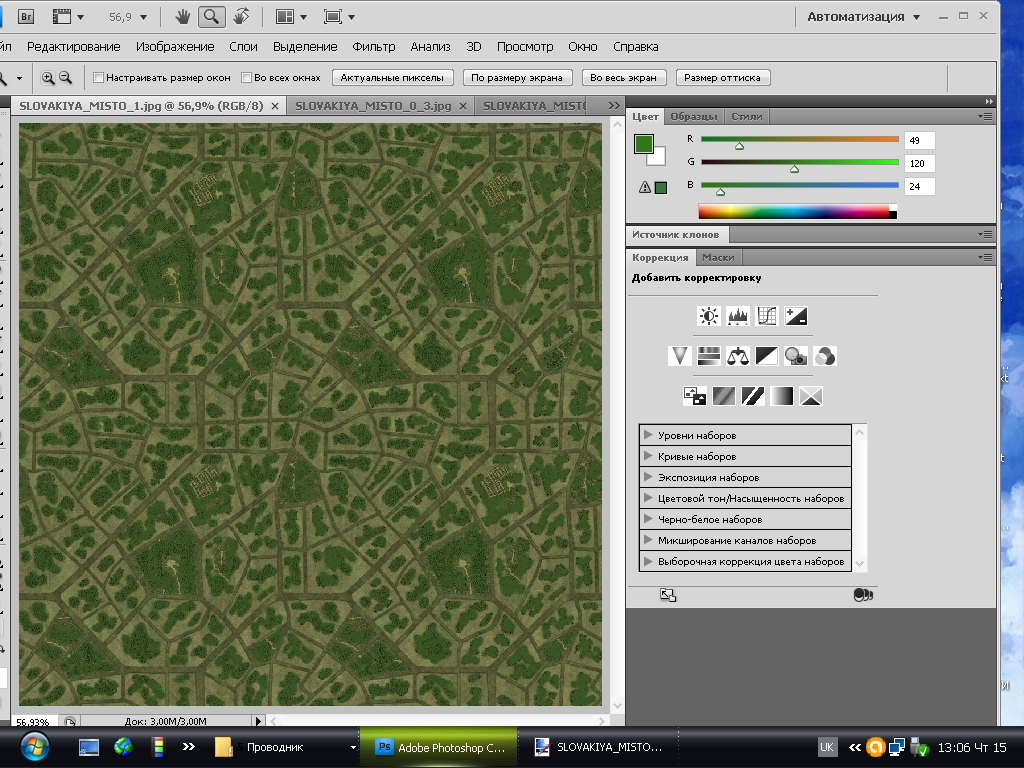The width and height of the screenshot is (1024, 768).
Task: Toggle the 'Во всех окнах' checkbox
Action: click(x=246, y=77)
